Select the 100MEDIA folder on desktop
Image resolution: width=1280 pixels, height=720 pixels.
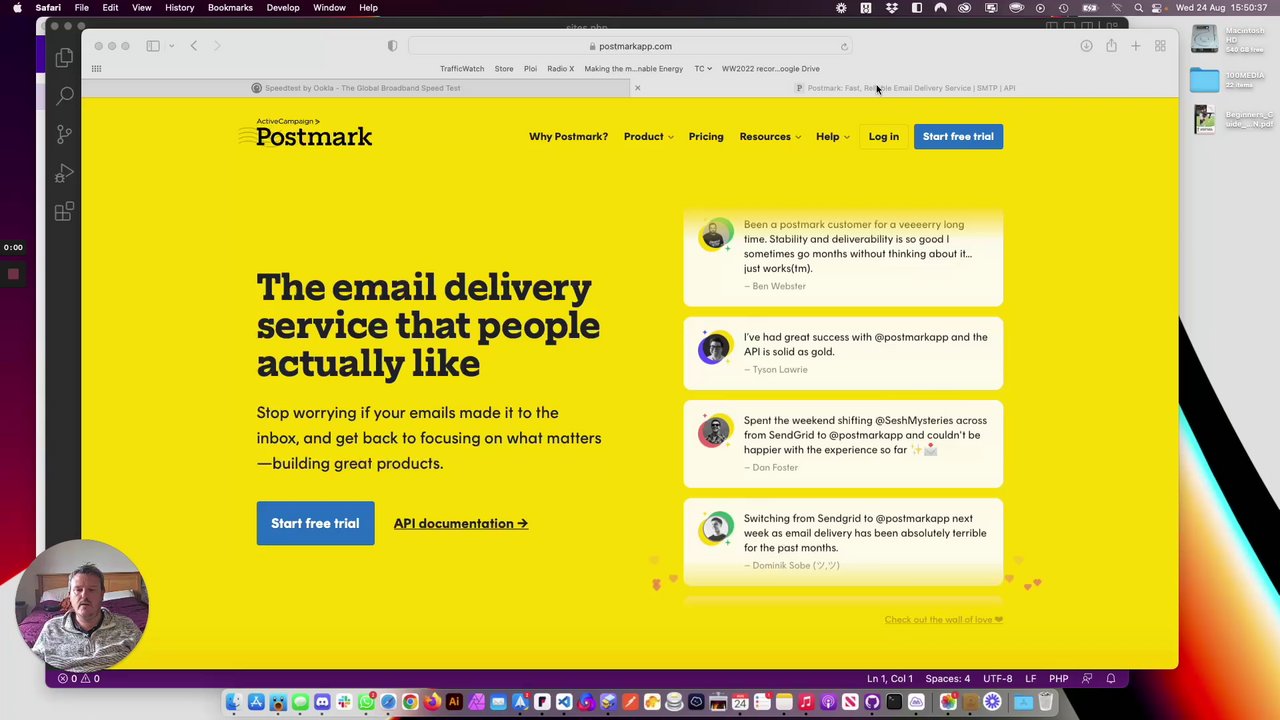(1205, 79)
